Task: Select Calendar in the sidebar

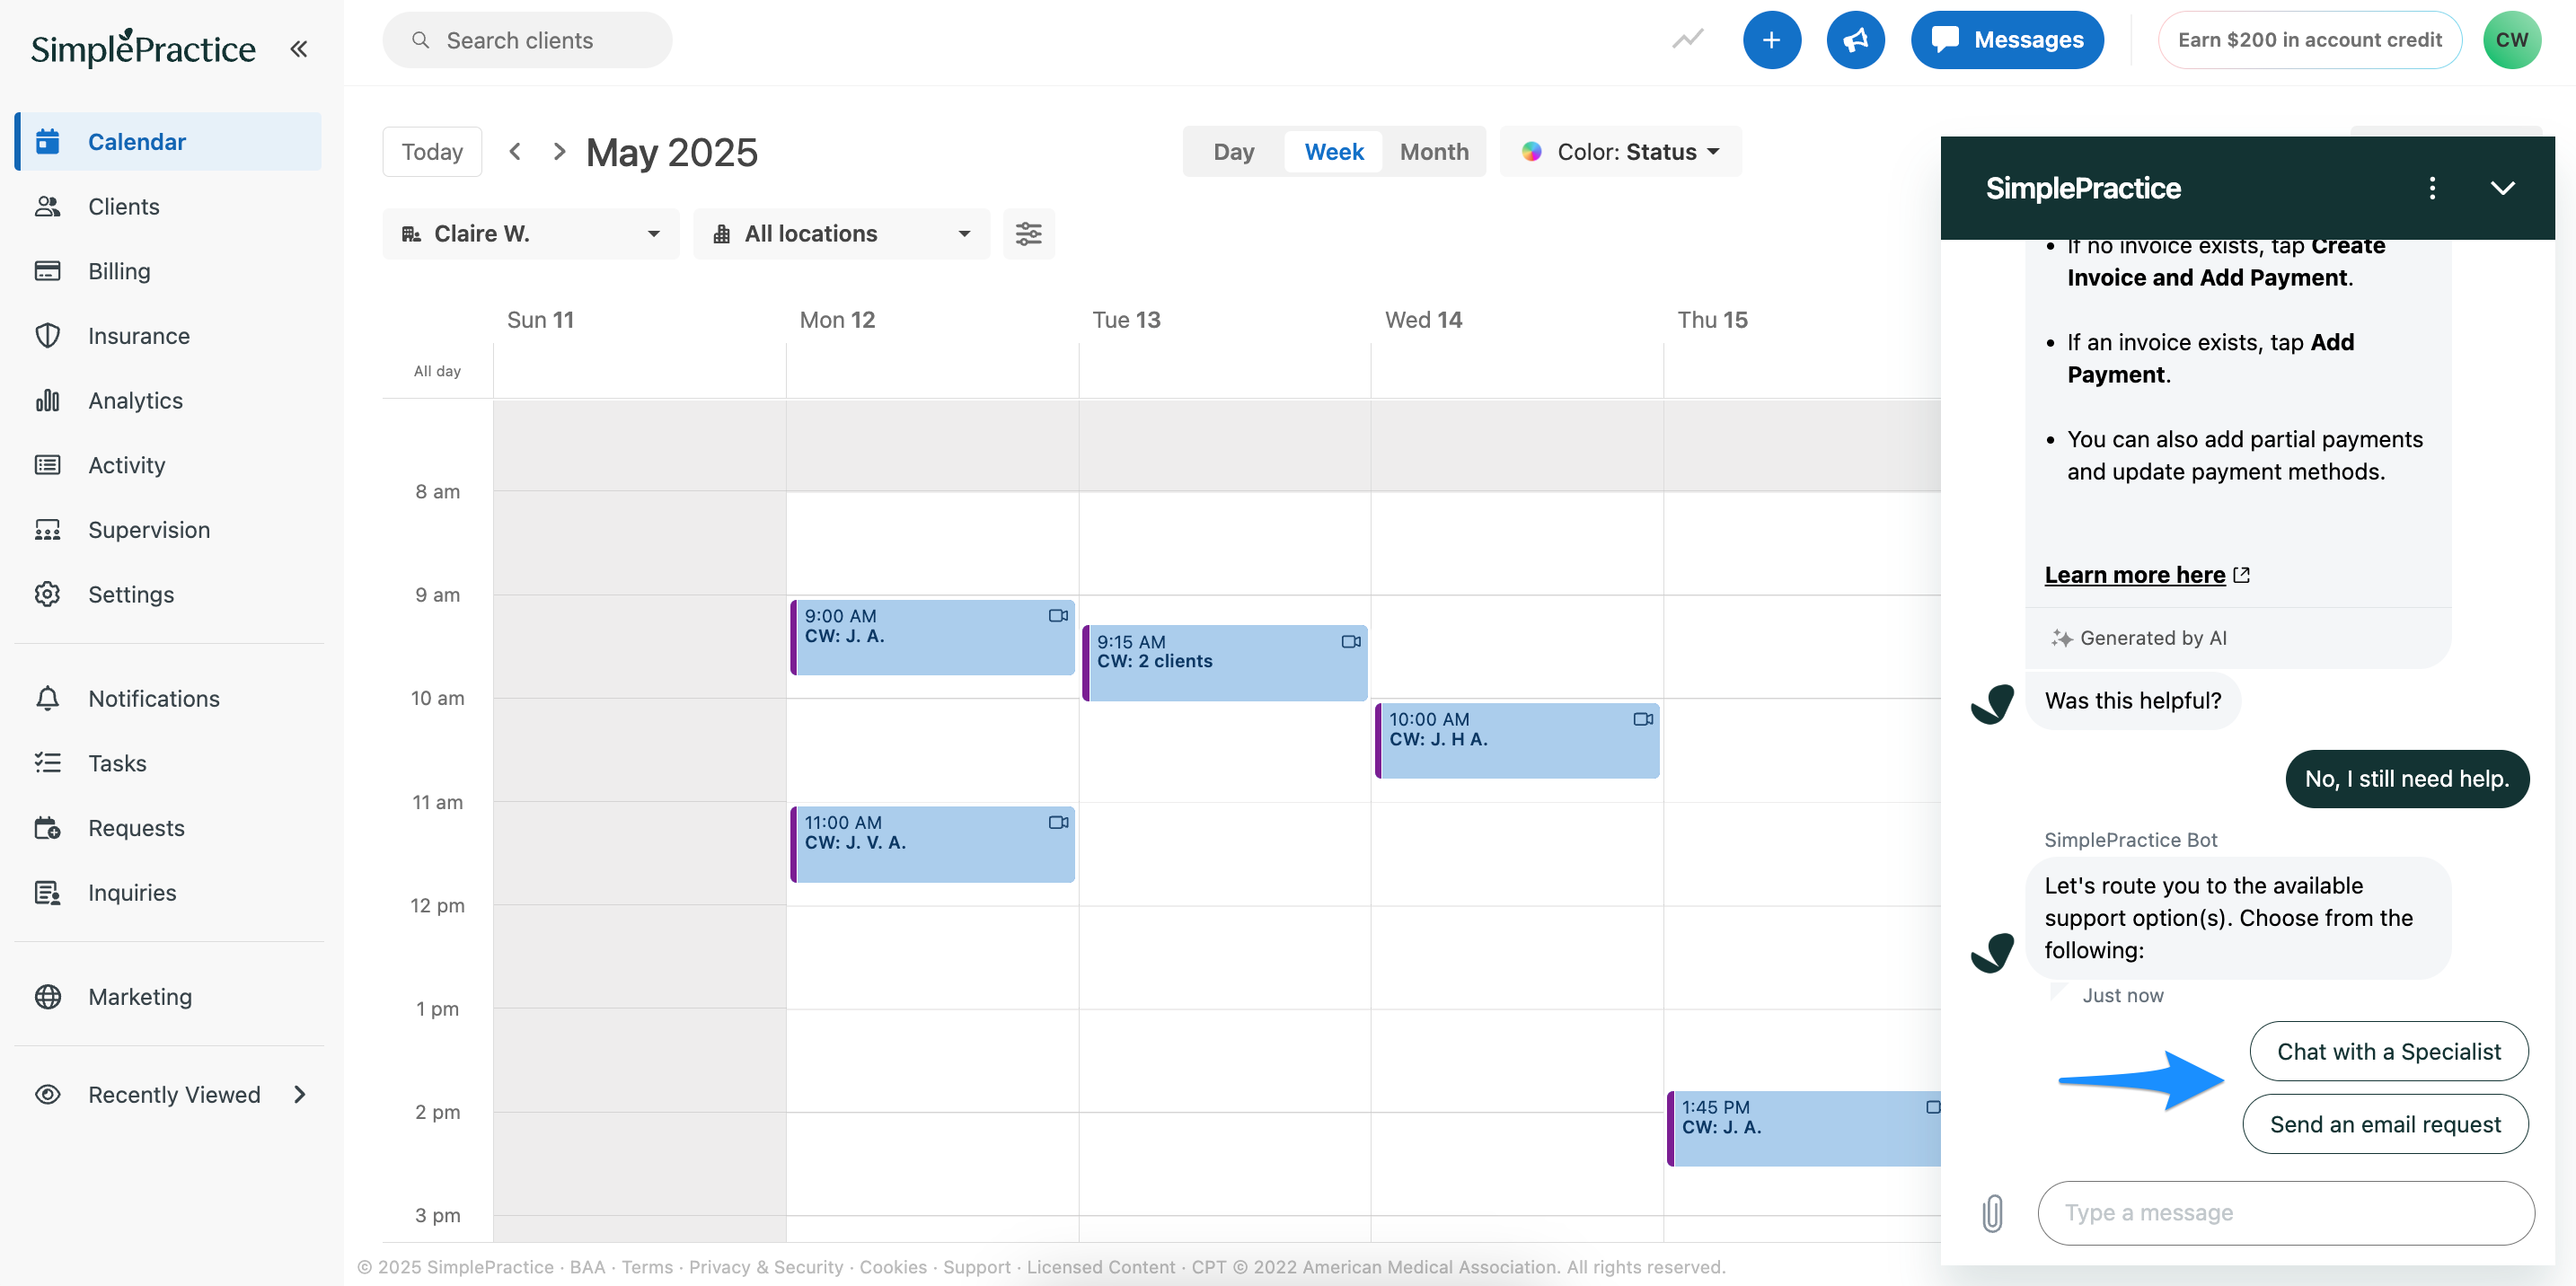Action: (x=168, y=141)
